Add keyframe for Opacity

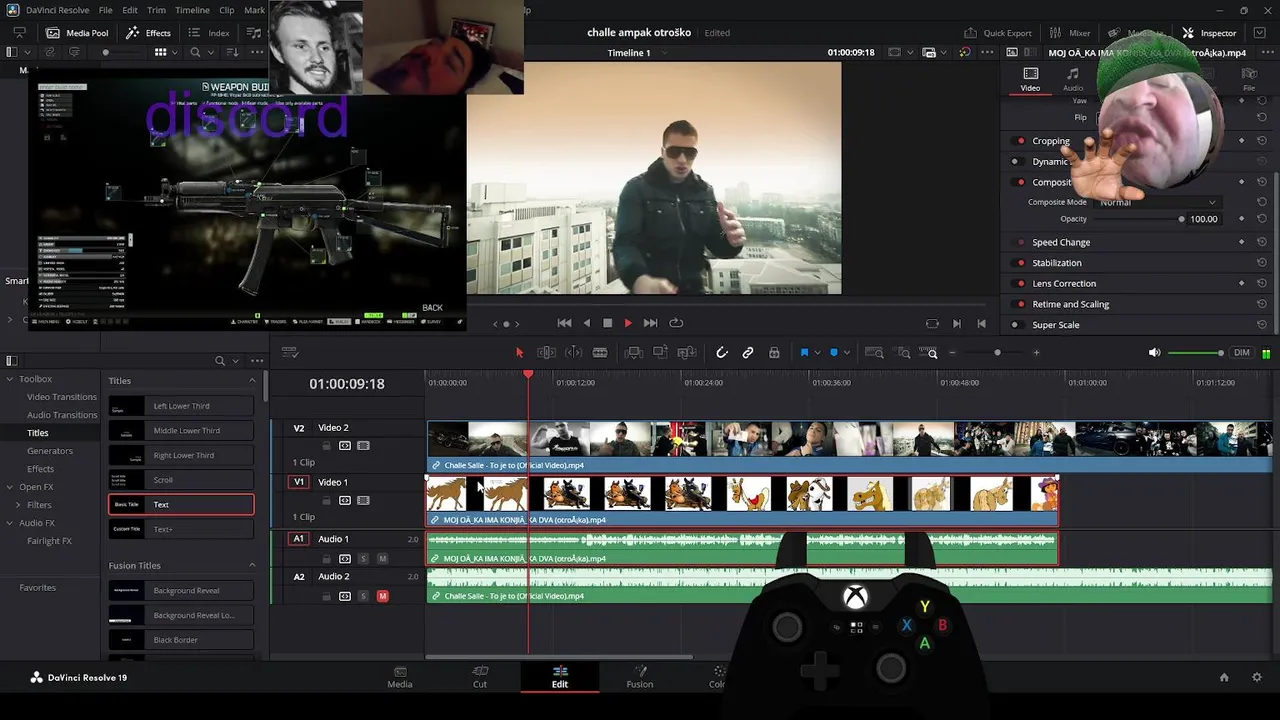click(1241, 219)
